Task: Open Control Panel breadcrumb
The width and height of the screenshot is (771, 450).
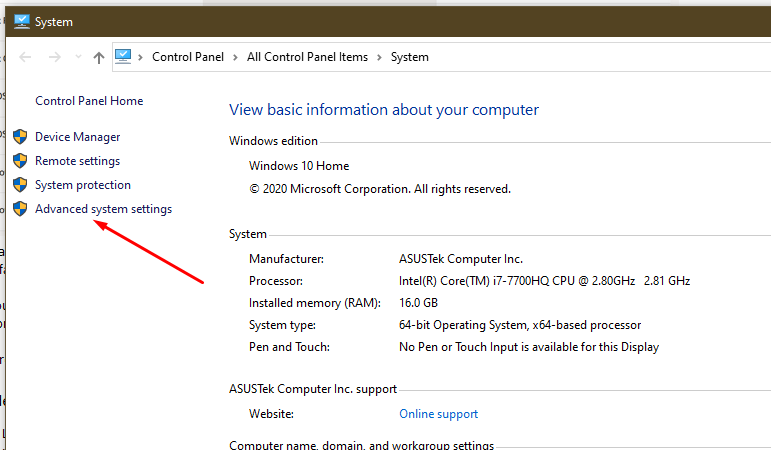Action: (x=188, y=57)
